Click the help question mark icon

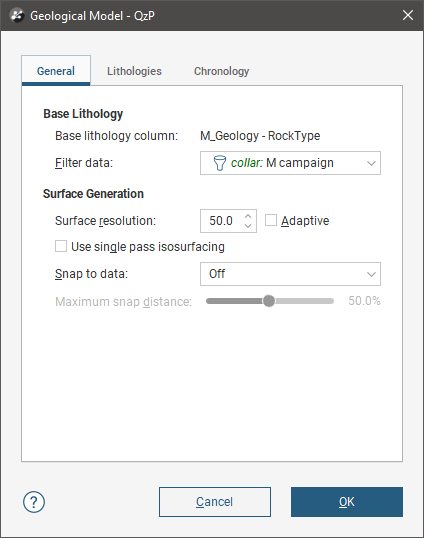tap(34, 502)
